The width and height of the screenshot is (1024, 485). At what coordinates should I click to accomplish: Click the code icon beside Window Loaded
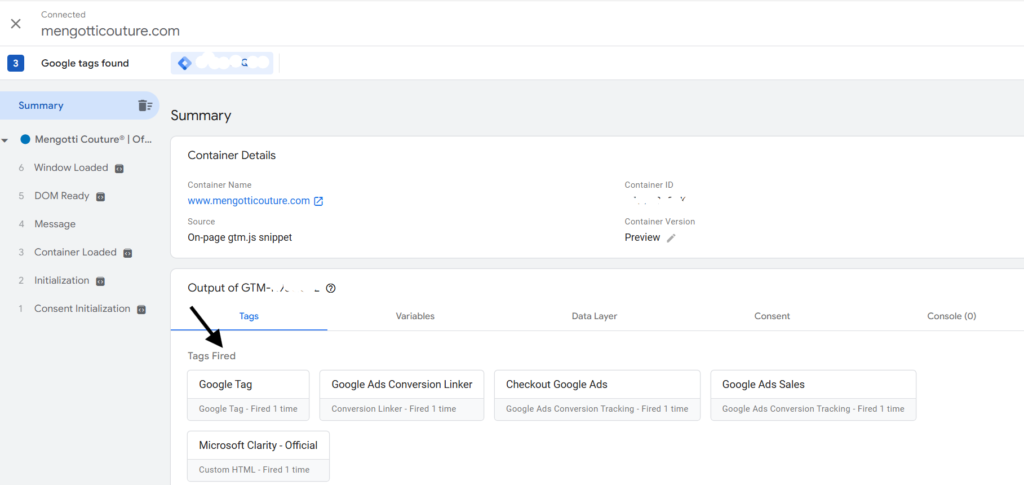click(x=119, y=168)
